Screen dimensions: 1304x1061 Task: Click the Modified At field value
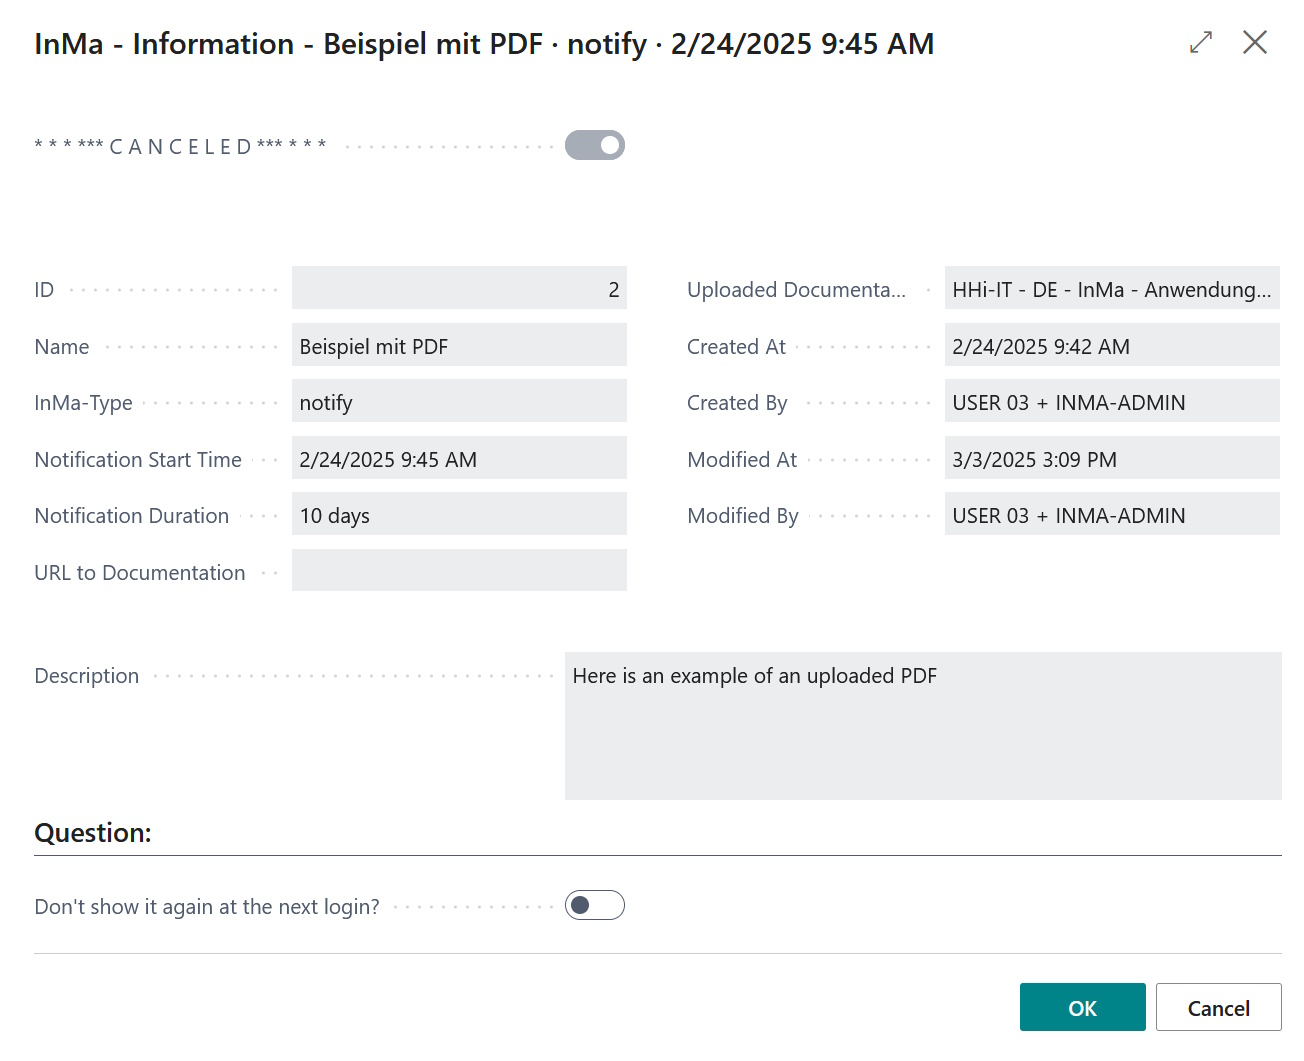[x=1112, y=458]
